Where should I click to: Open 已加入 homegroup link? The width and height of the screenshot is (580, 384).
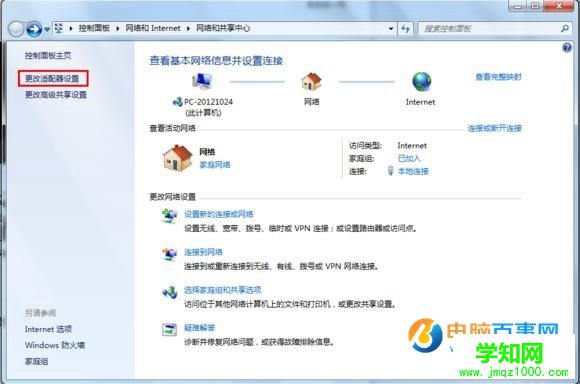click(x=409, y=158)
